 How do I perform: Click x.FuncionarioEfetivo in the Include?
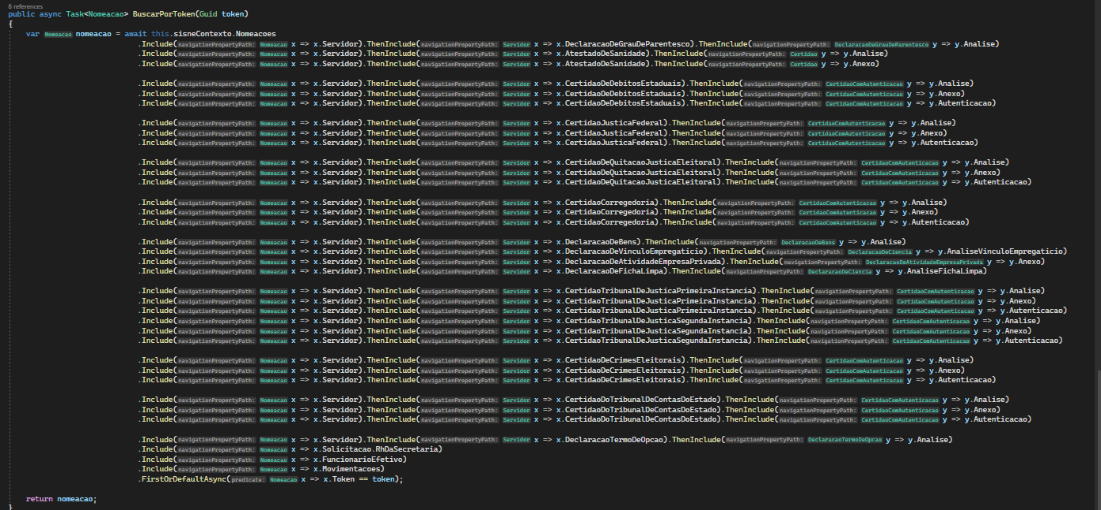358,459
